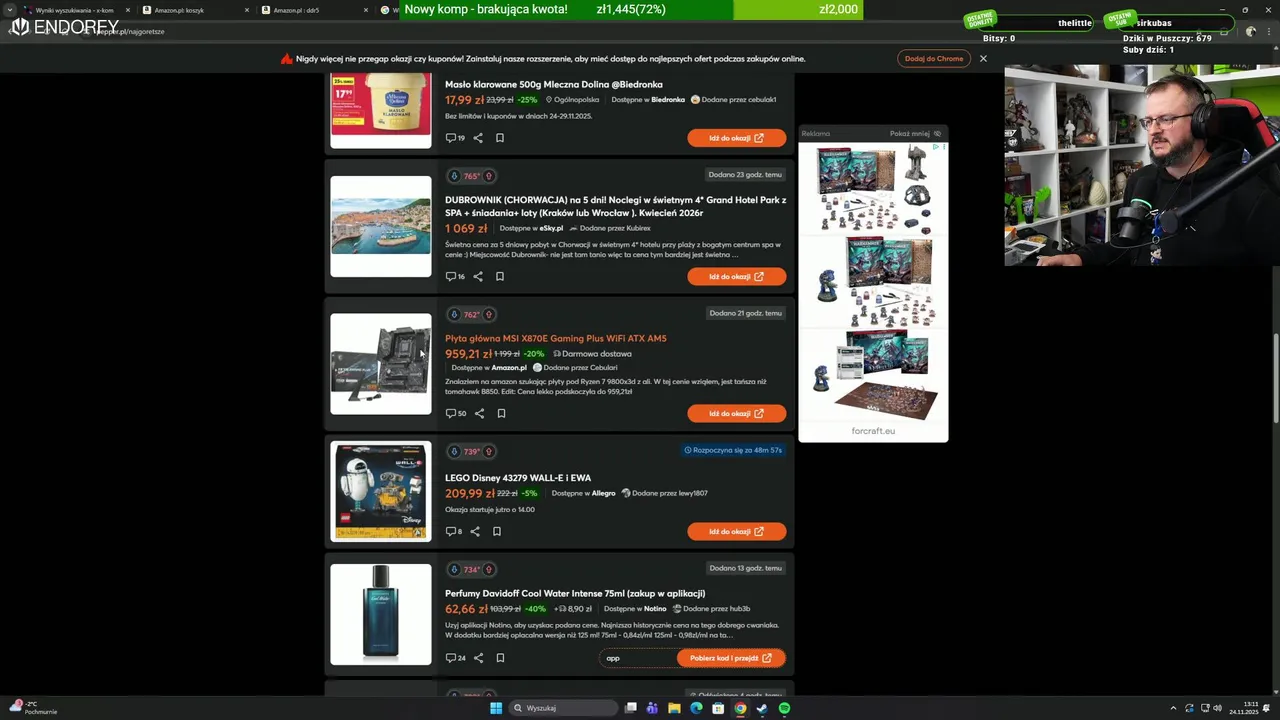Image resolution: width=1280 pixels, height=720 pixels.
Task: Click Idź do okazji for Dubrownik
Action: [736, 277]
